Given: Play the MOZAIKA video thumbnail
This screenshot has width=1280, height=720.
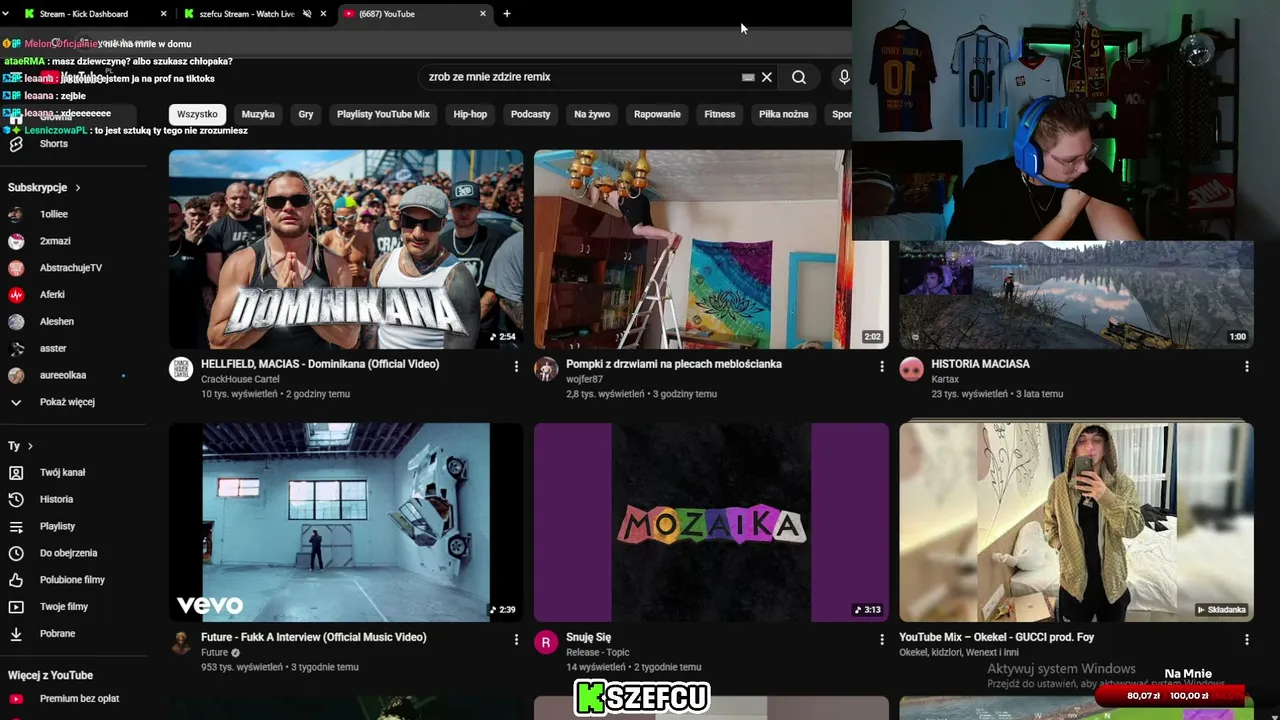Looking at the screenshot, I should pos(711,522).
